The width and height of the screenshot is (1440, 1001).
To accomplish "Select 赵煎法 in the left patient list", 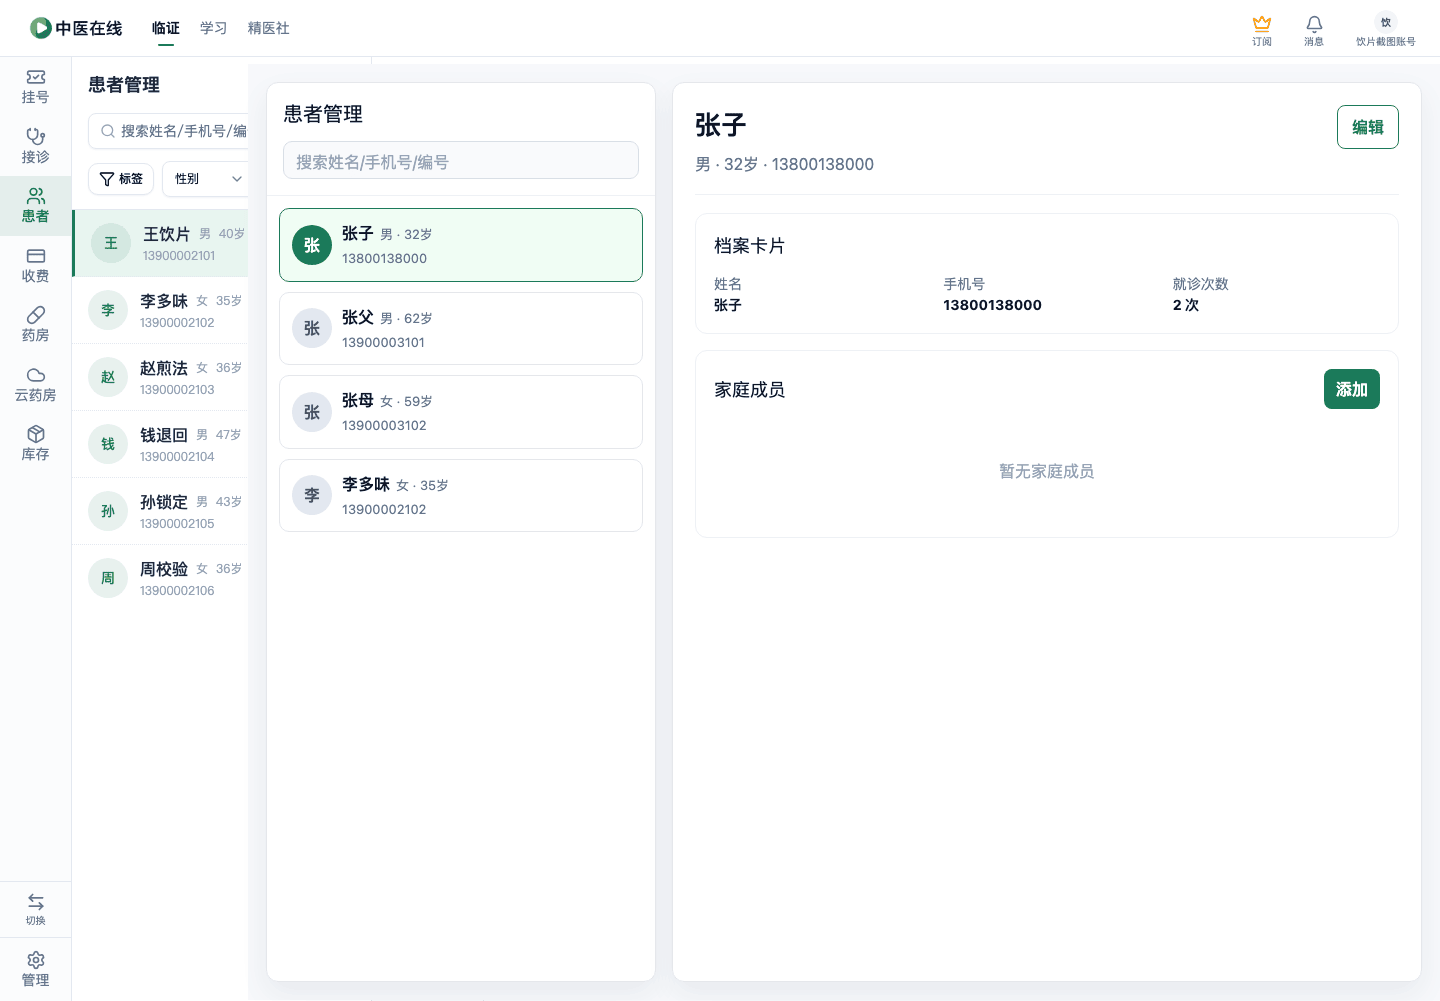I will [160, 377].
